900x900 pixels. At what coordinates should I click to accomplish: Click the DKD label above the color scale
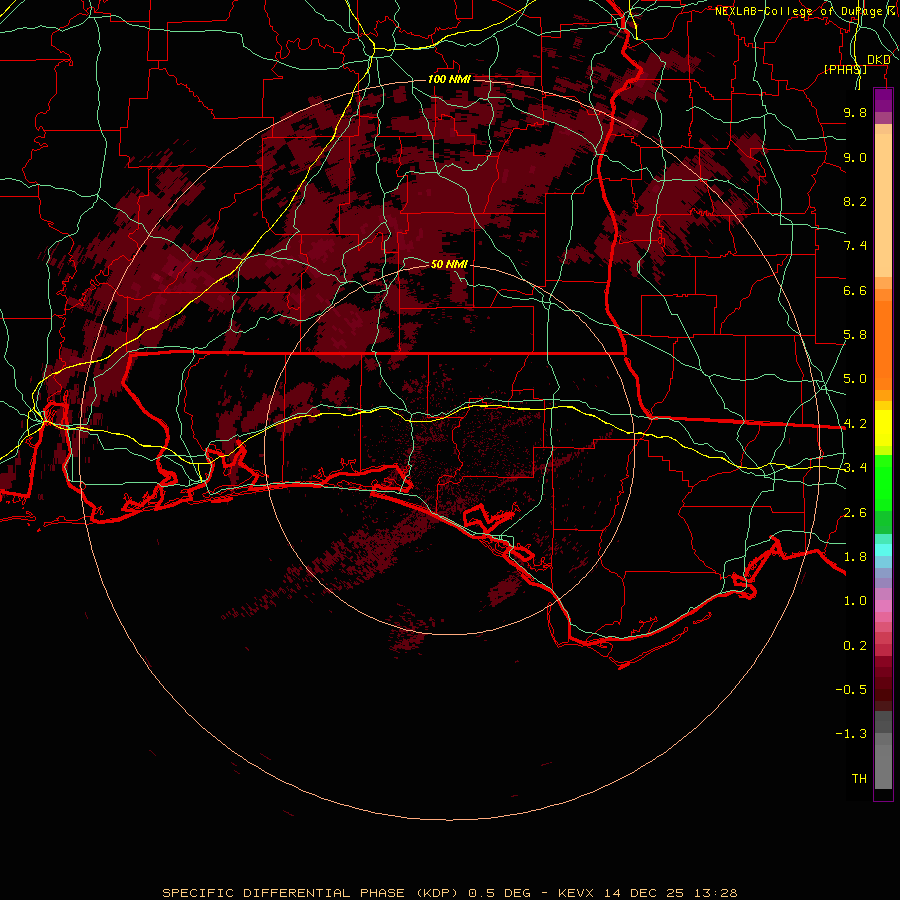[878, 59]
